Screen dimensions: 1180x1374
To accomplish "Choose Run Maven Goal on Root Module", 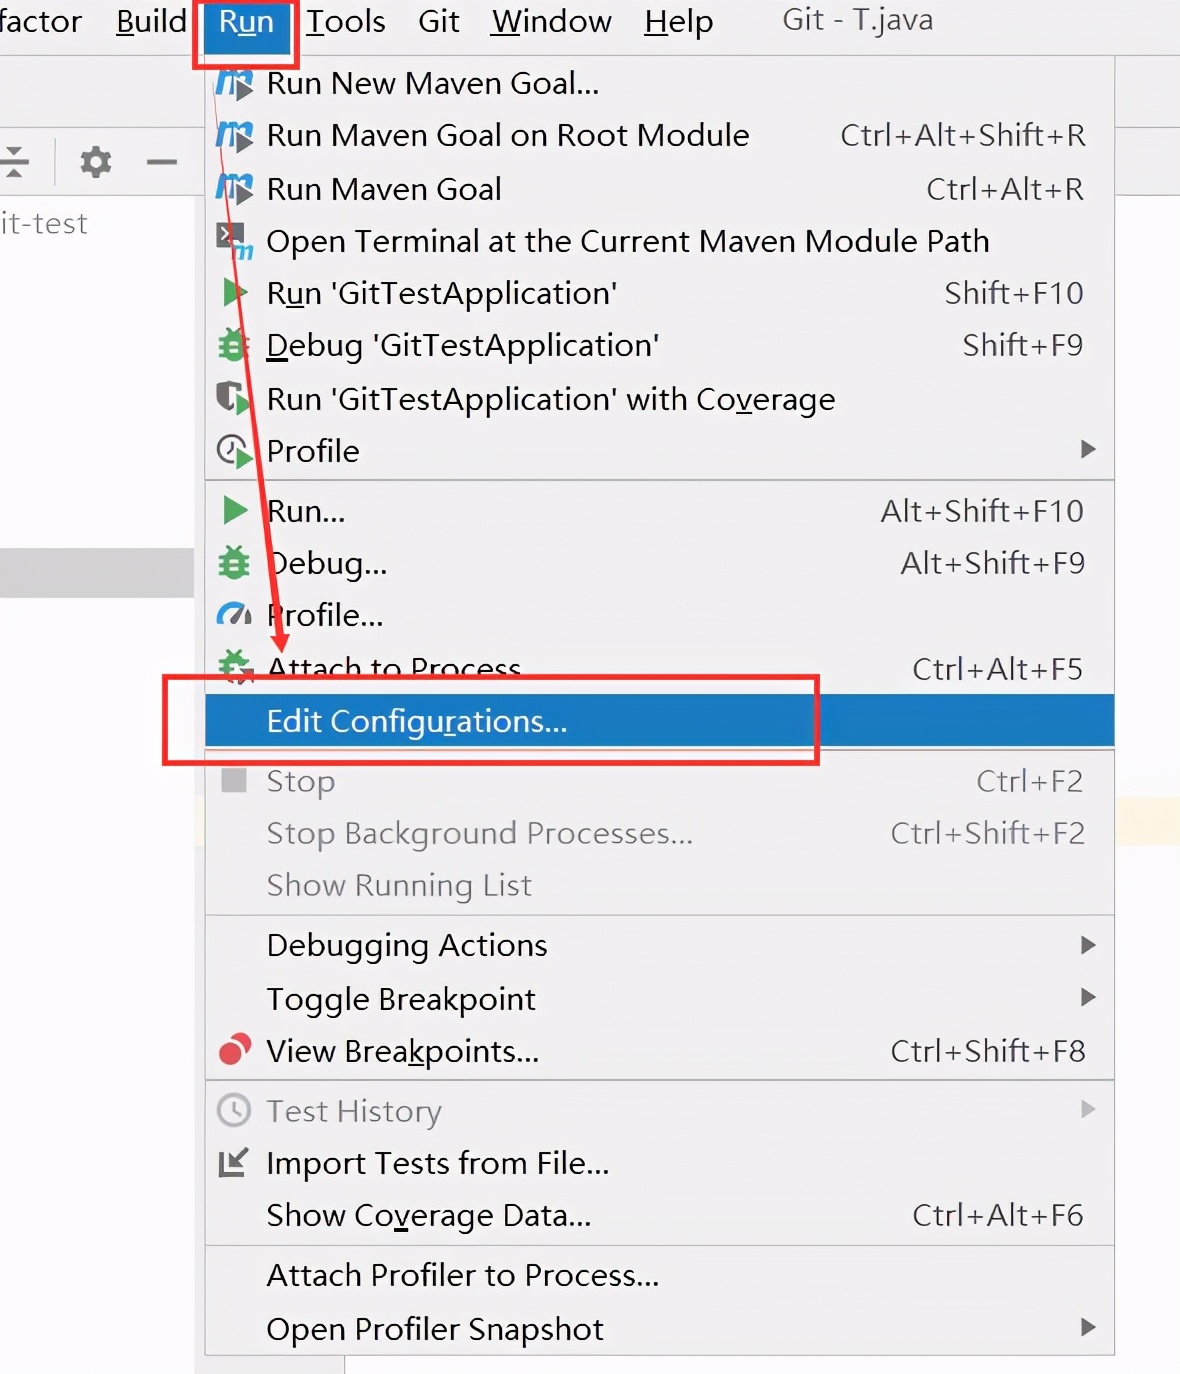I will tap(660, 135).
